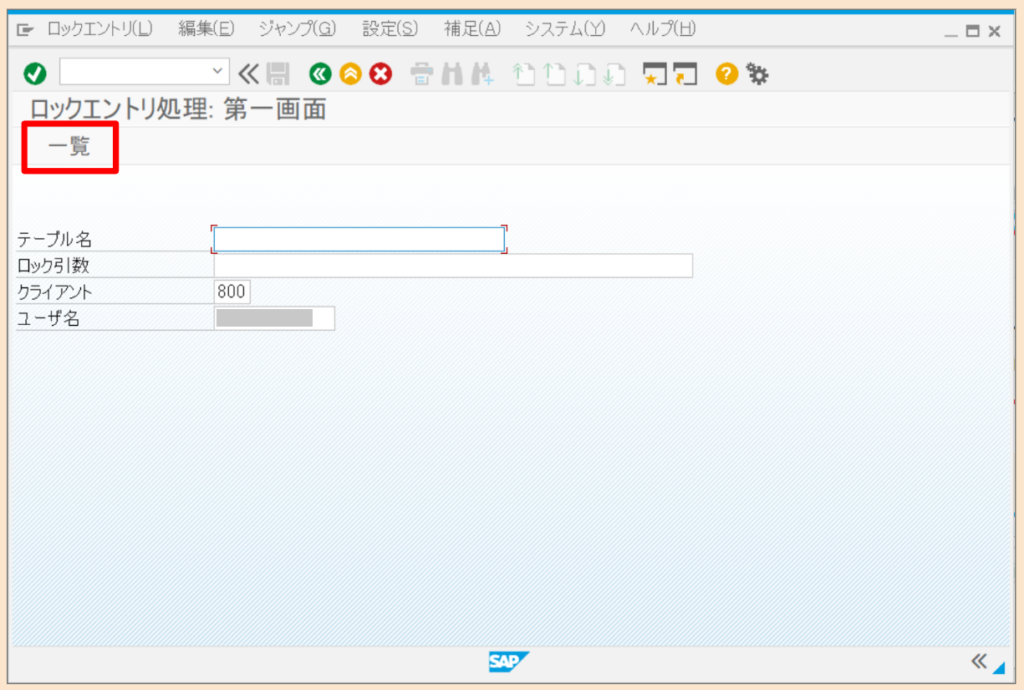Click the Print icon
1024x690 pixels.
point(421,74)
